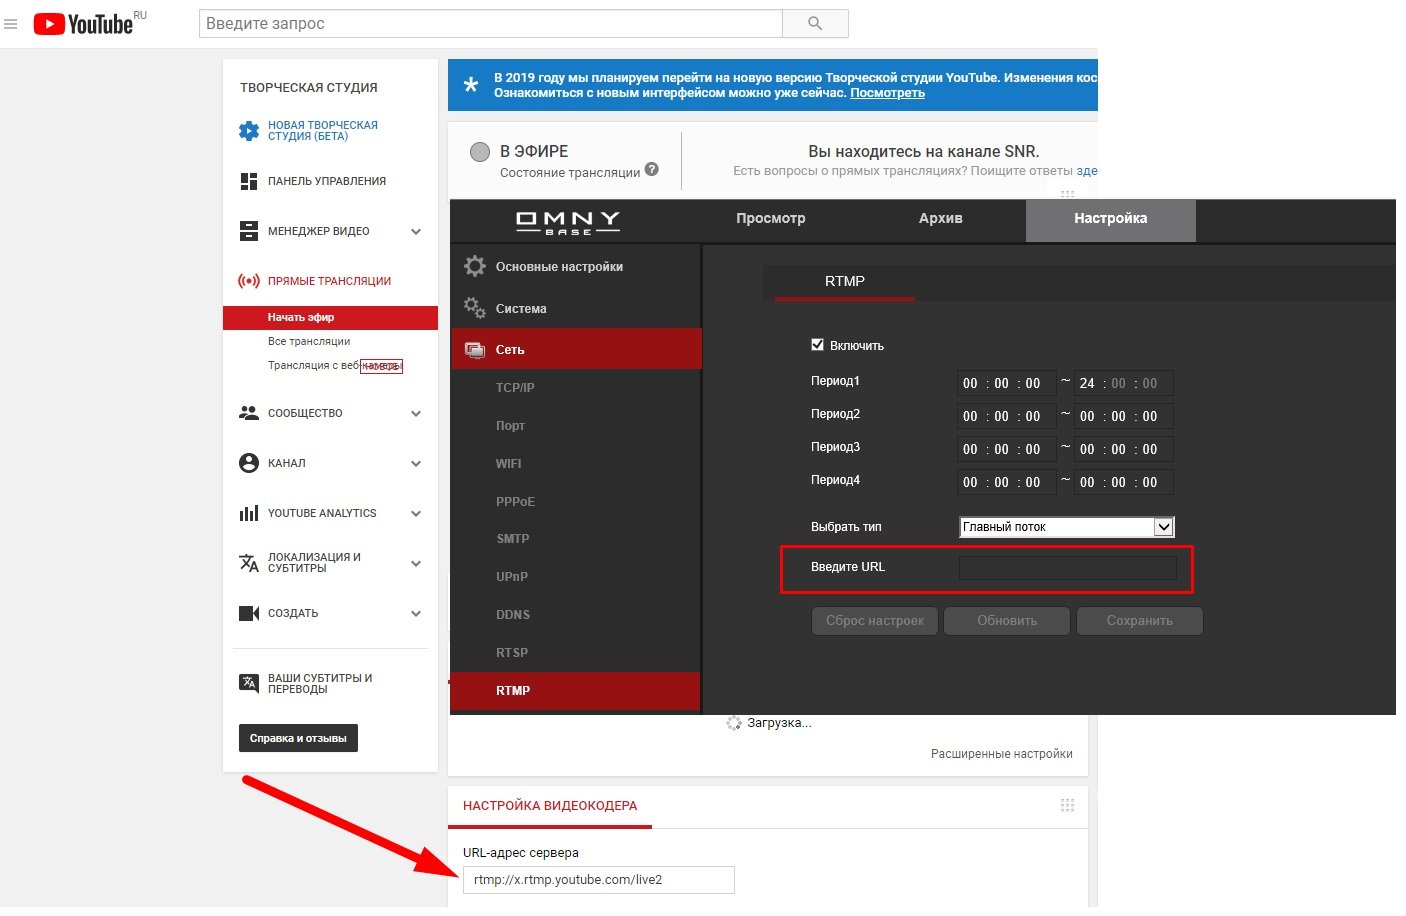This screenshot has width=1406, height=916.
Task: Click the OMNY BASE logo
Action: tap(568, 222)
